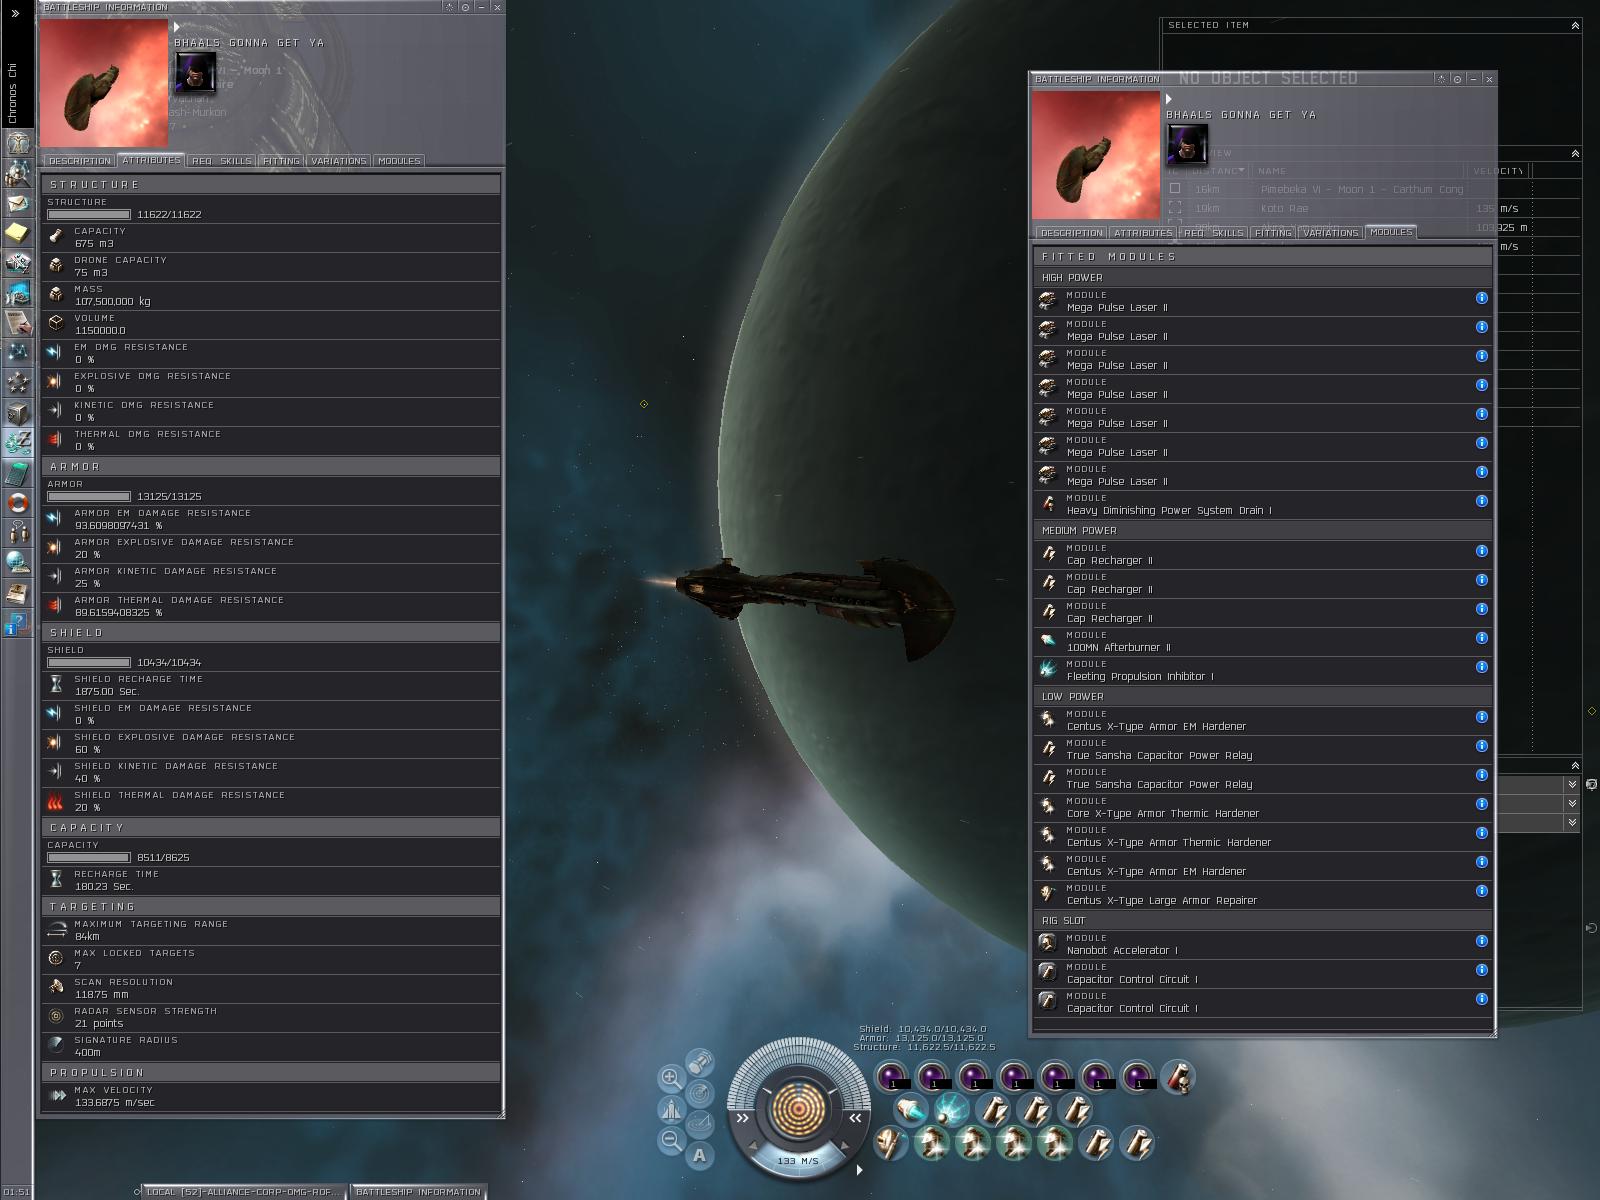Expand the triangle in left info window header
The height and width of the screenshot is (1200, 1600).
[177, 28]
